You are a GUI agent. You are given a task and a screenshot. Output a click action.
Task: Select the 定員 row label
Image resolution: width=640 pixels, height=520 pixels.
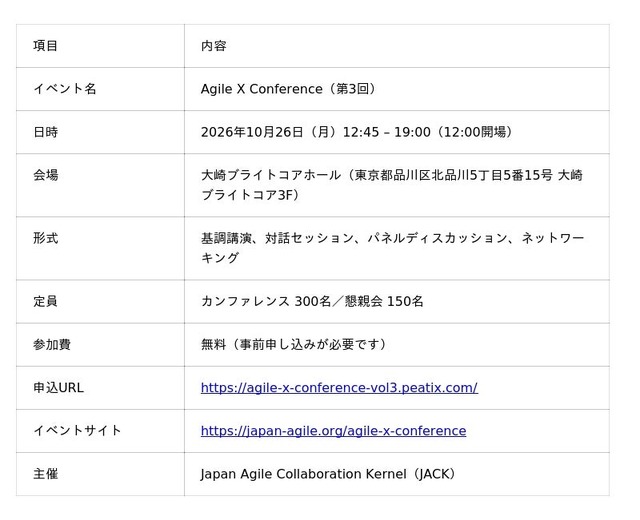click(45, 301)
